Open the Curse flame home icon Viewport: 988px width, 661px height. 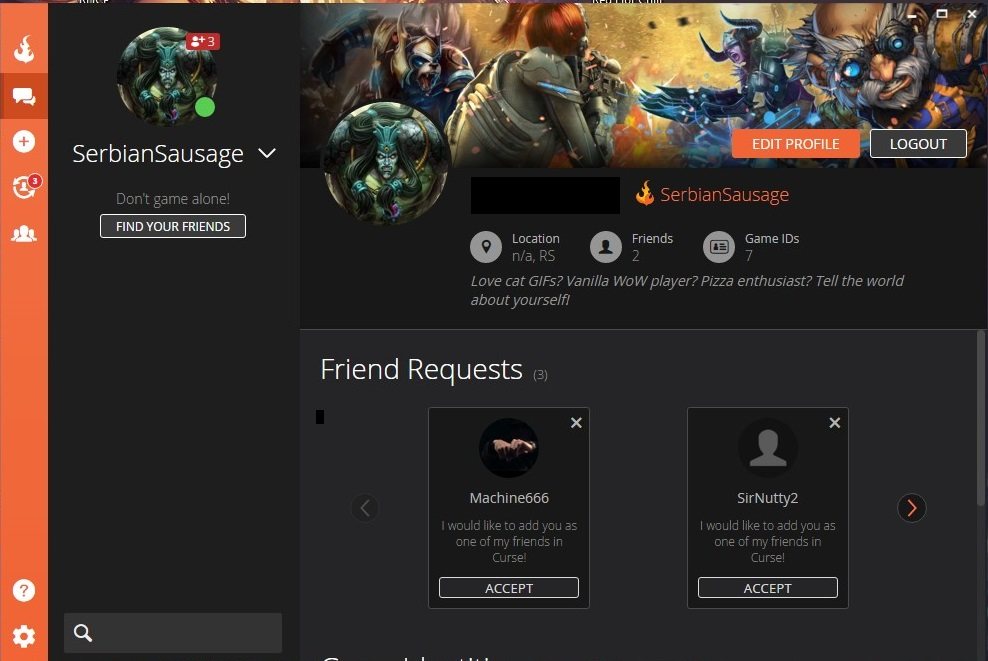pyautogui.click(x=24, y=49)
